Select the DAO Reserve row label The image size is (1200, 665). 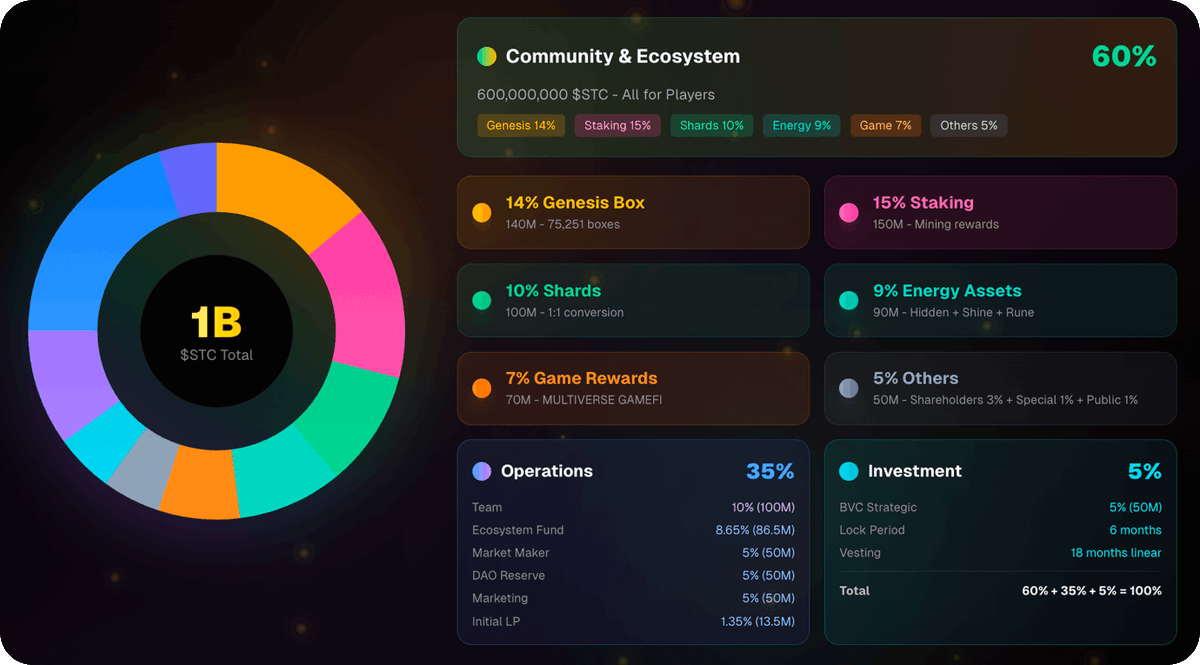click(510, 576)
